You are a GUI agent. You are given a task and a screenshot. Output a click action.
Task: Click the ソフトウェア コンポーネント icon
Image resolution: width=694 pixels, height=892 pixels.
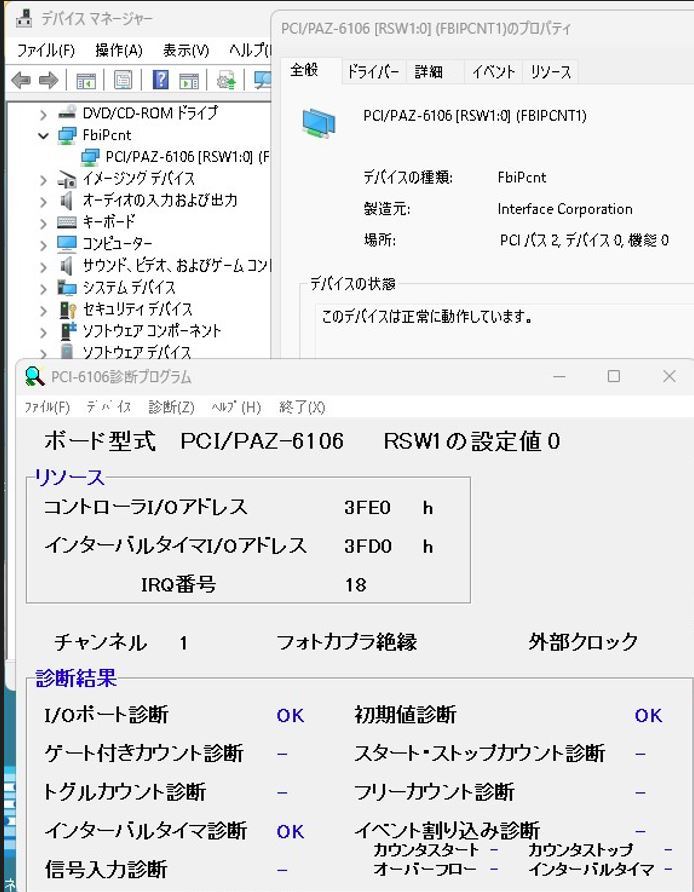(x=68, y=331)
